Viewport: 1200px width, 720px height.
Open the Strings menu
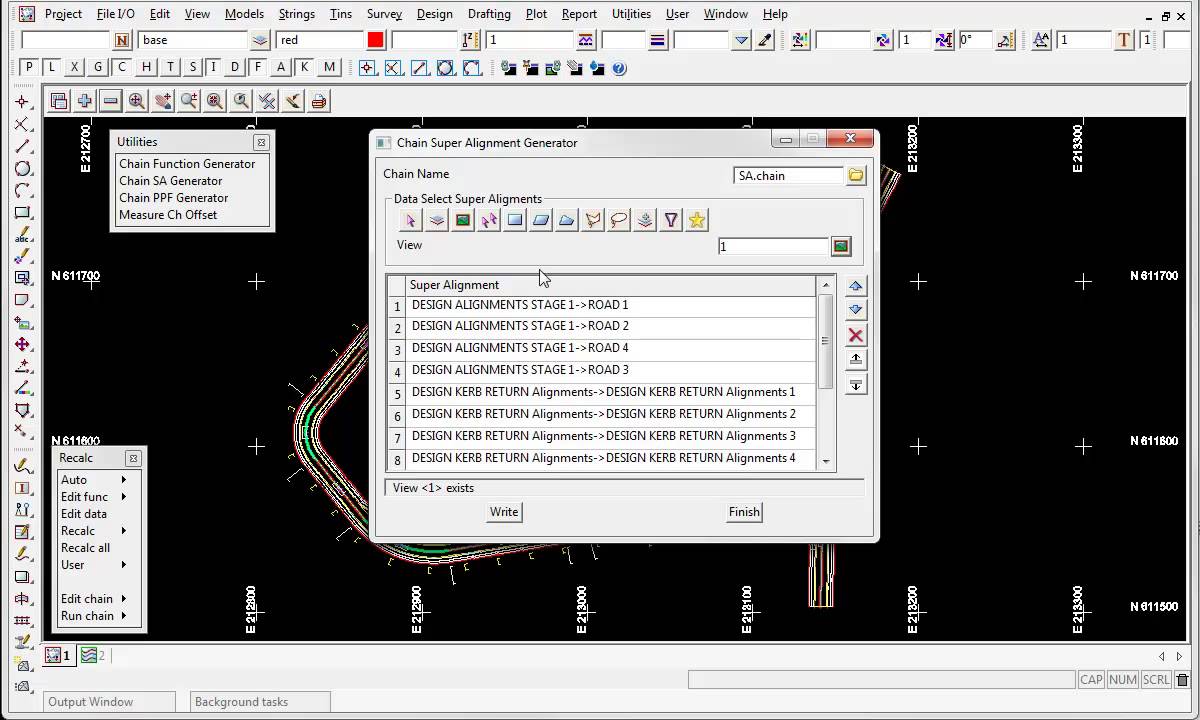coord(296,14)
